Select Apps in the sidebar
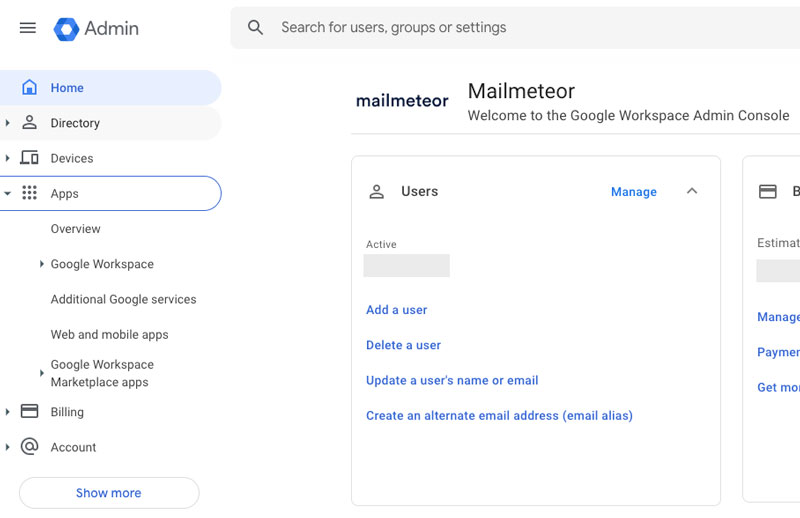The image size is (800, 518). coord(110,193)
